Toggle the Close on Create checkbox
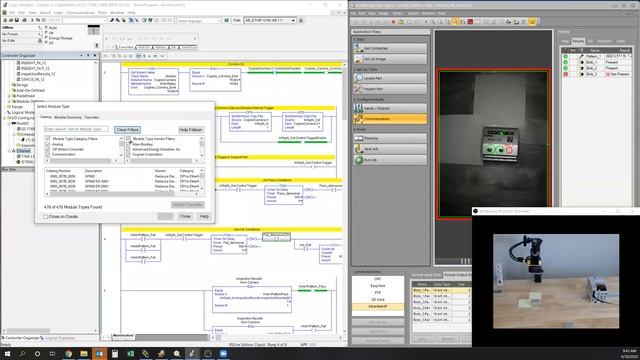640x360 pixels. tap(46, 217)
